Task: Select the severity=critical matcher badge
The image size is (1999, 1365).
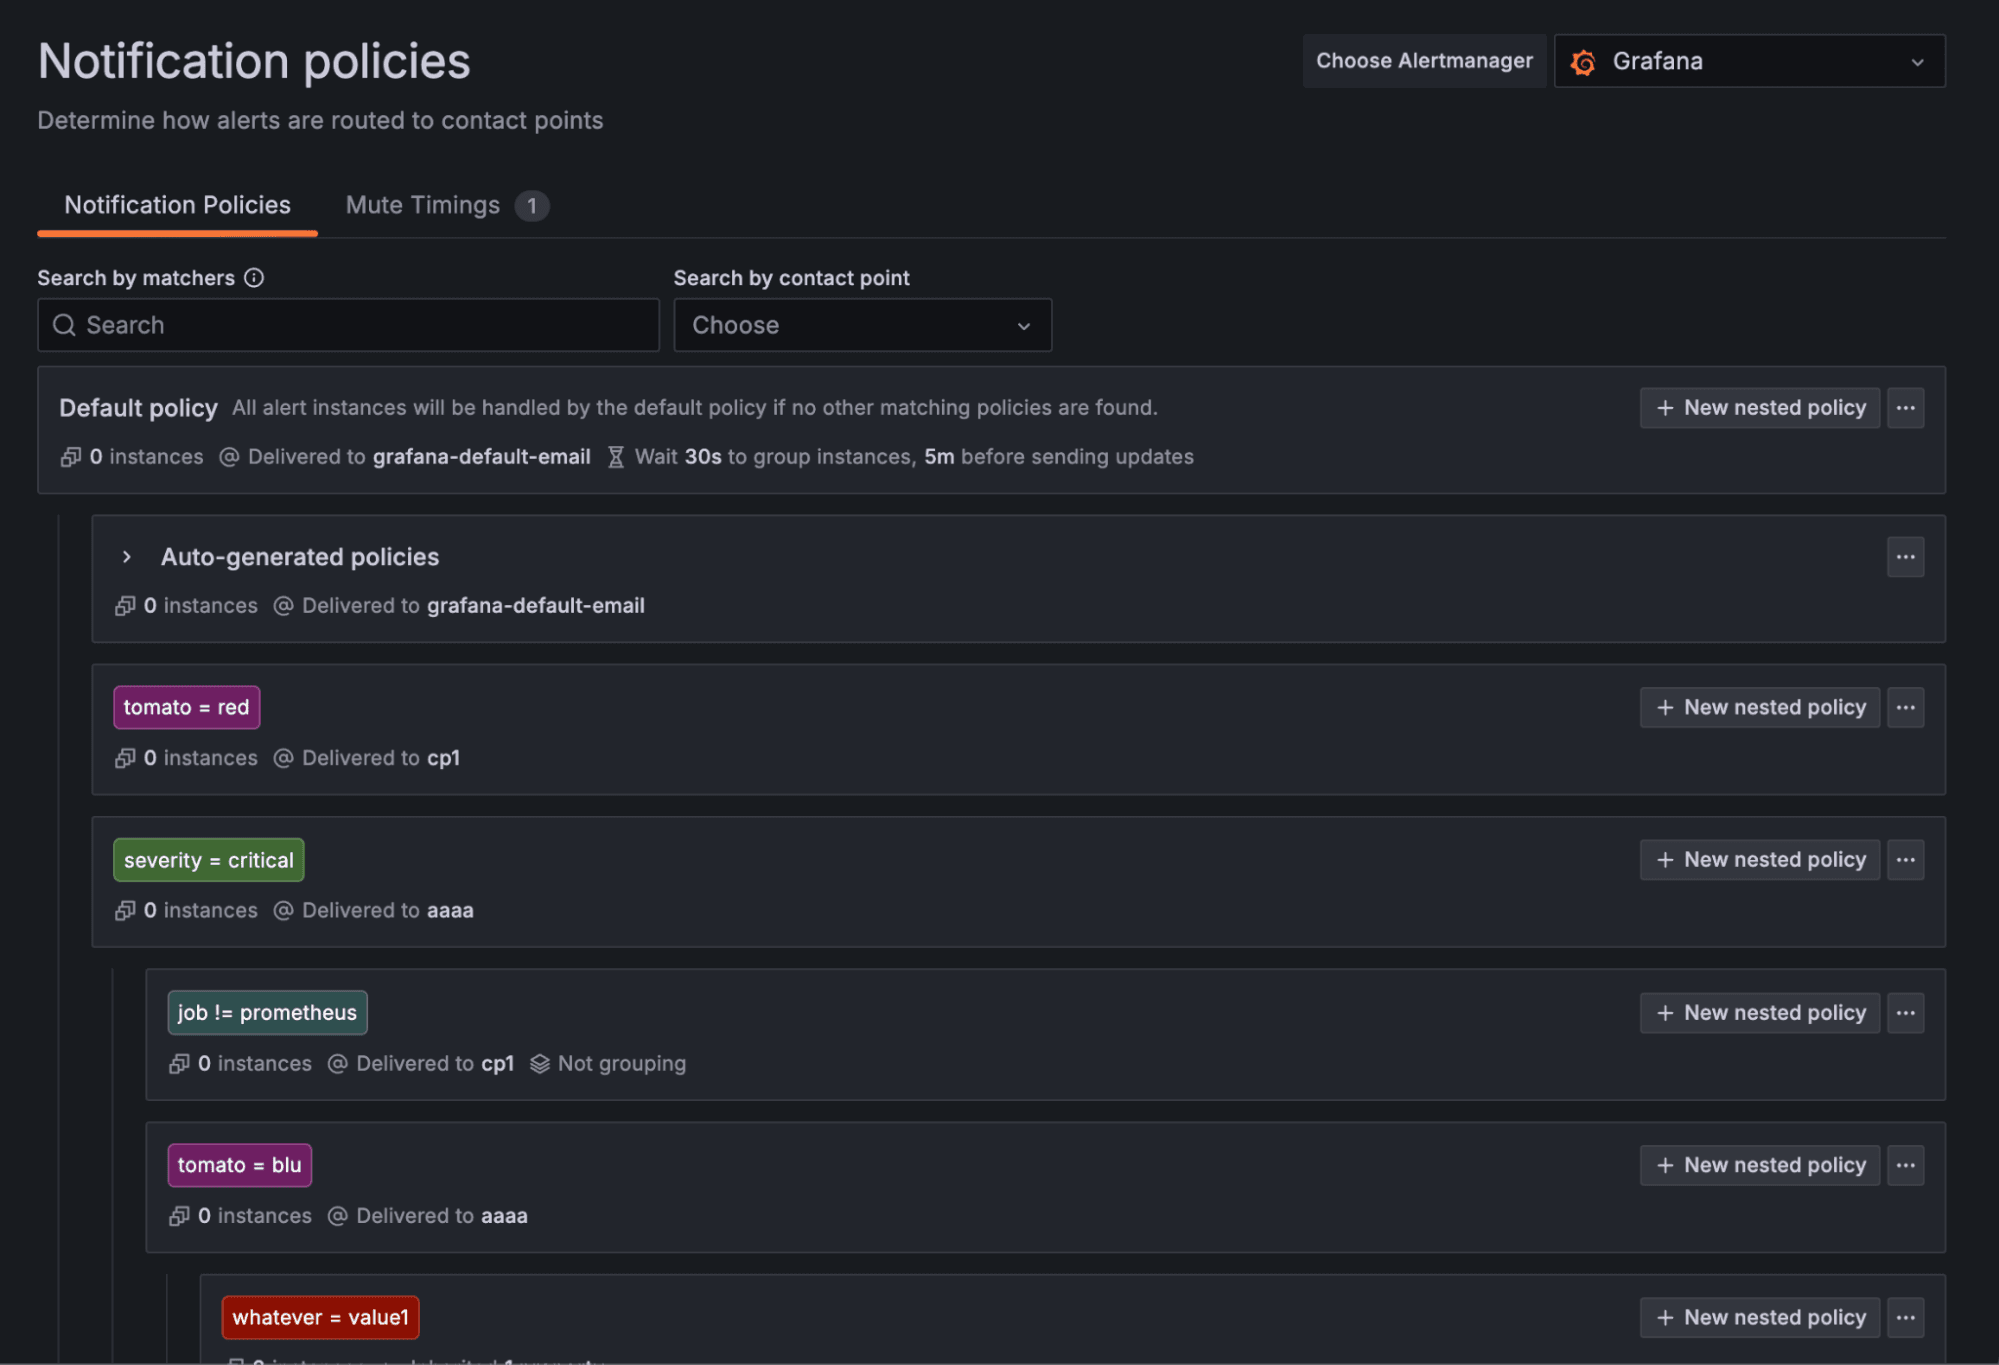Action: point(208,859)
